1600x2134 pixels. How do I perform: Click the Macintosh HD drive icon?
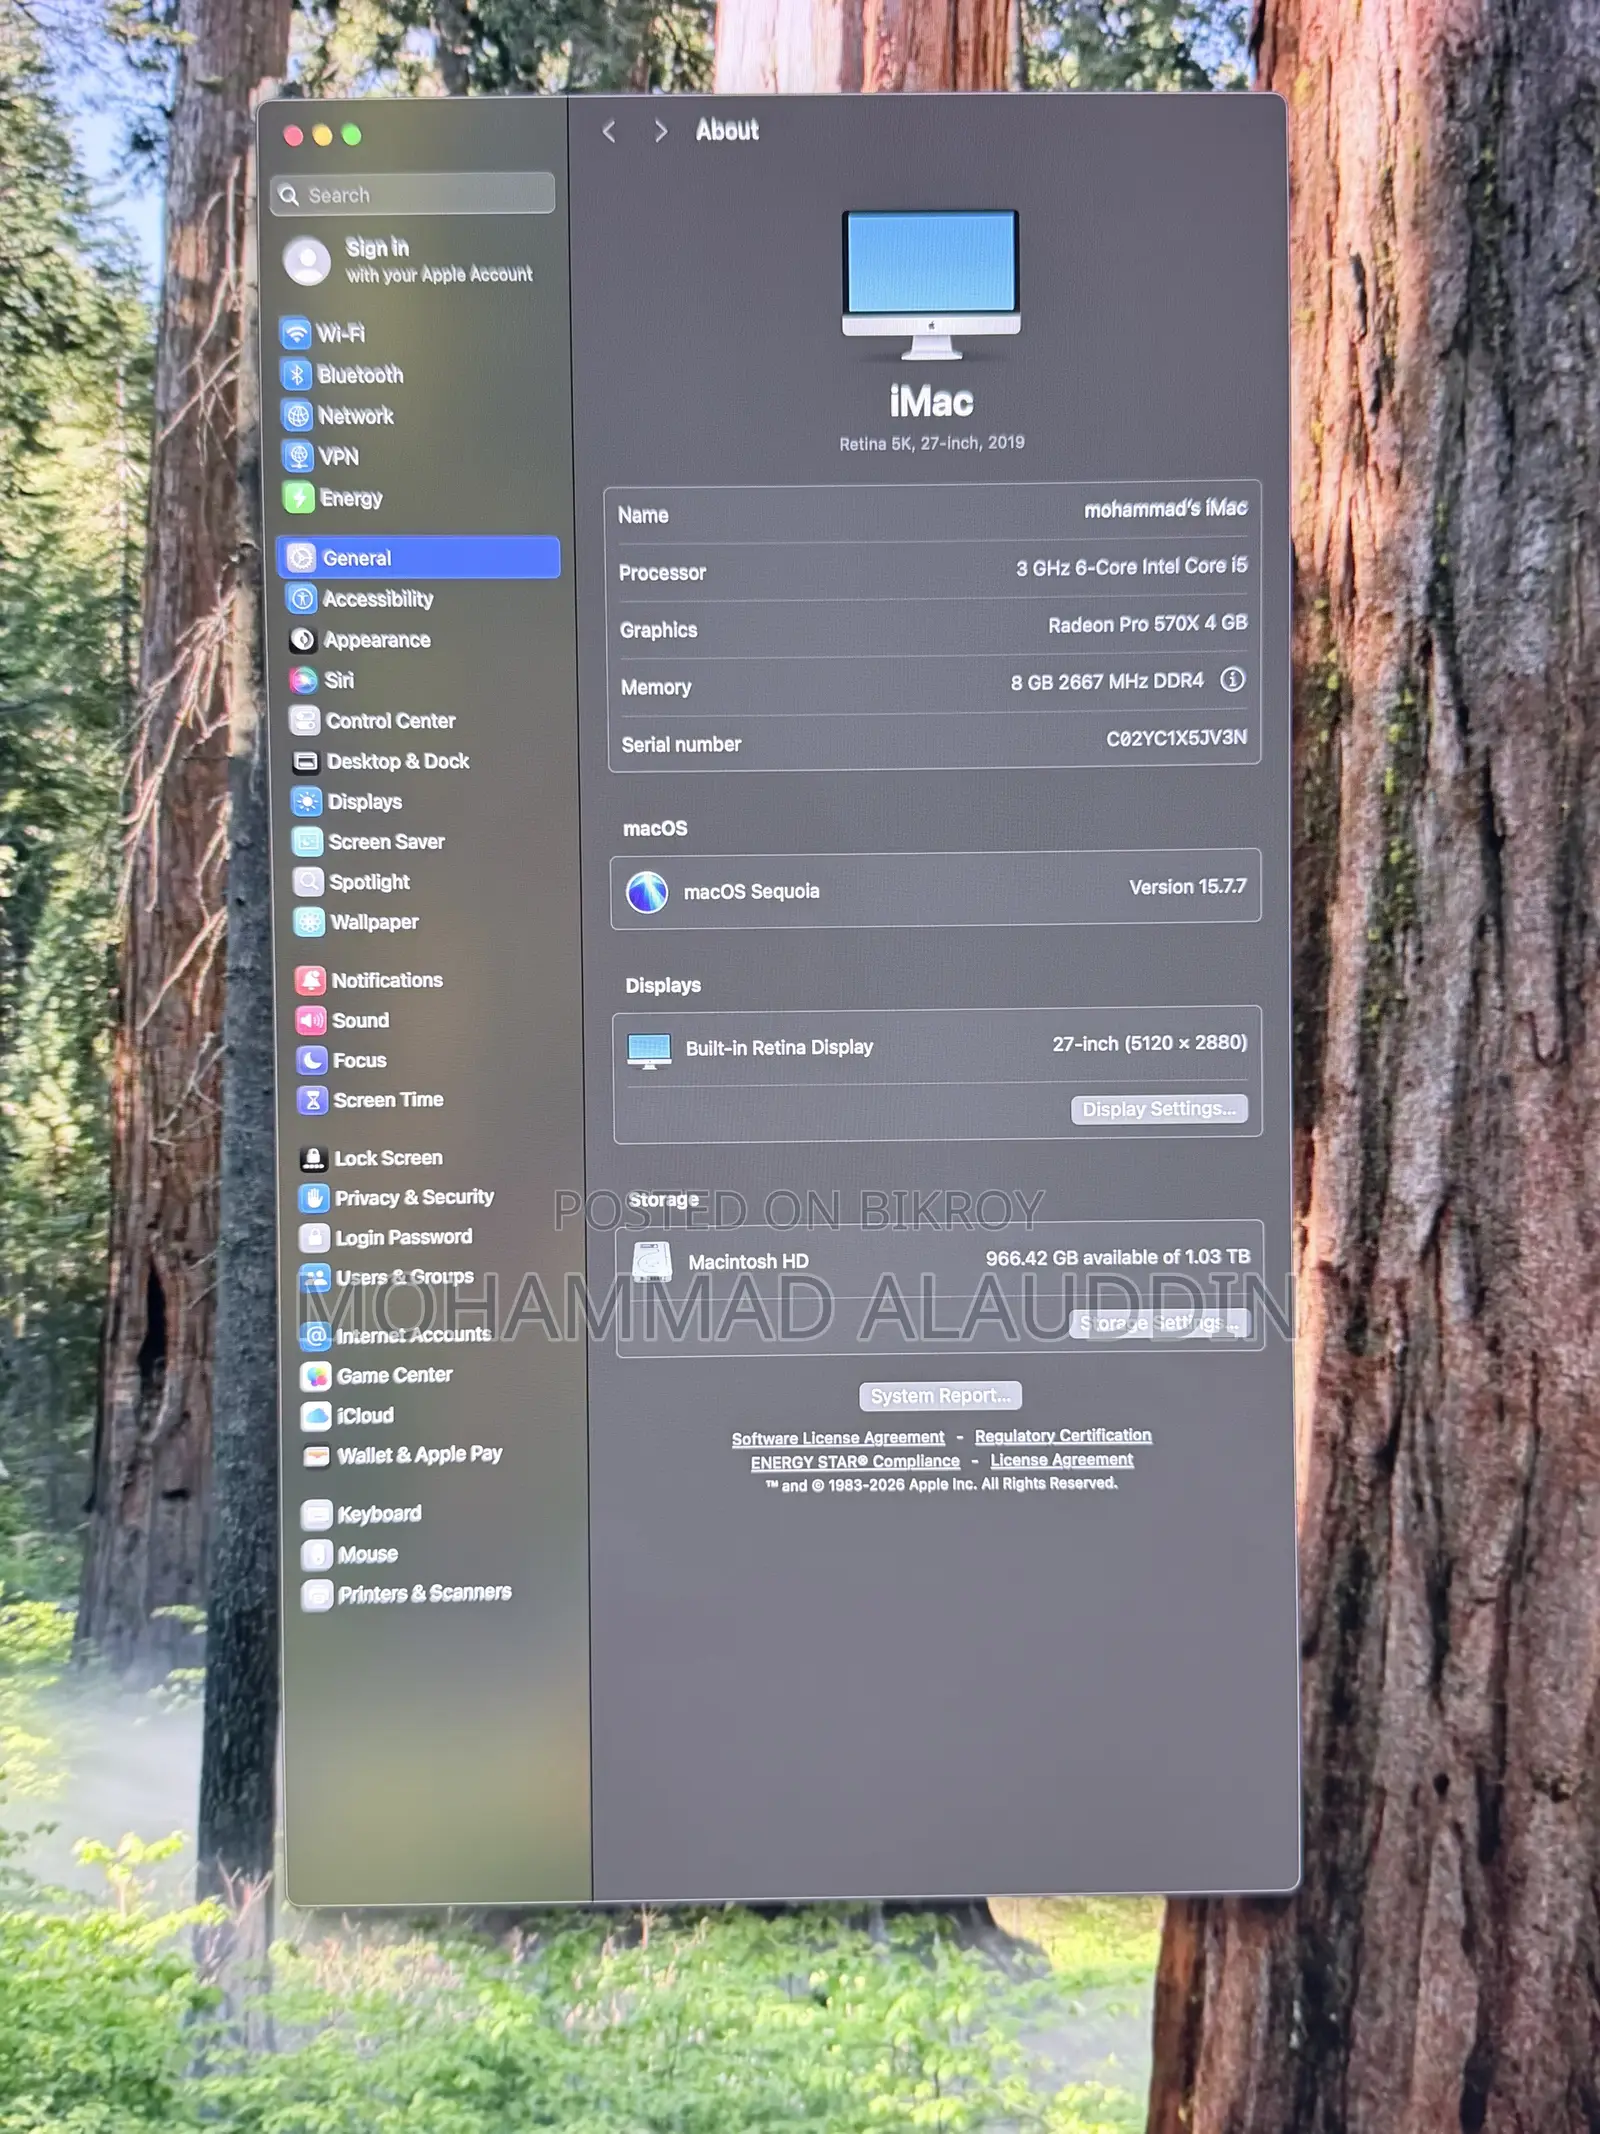652,1262
